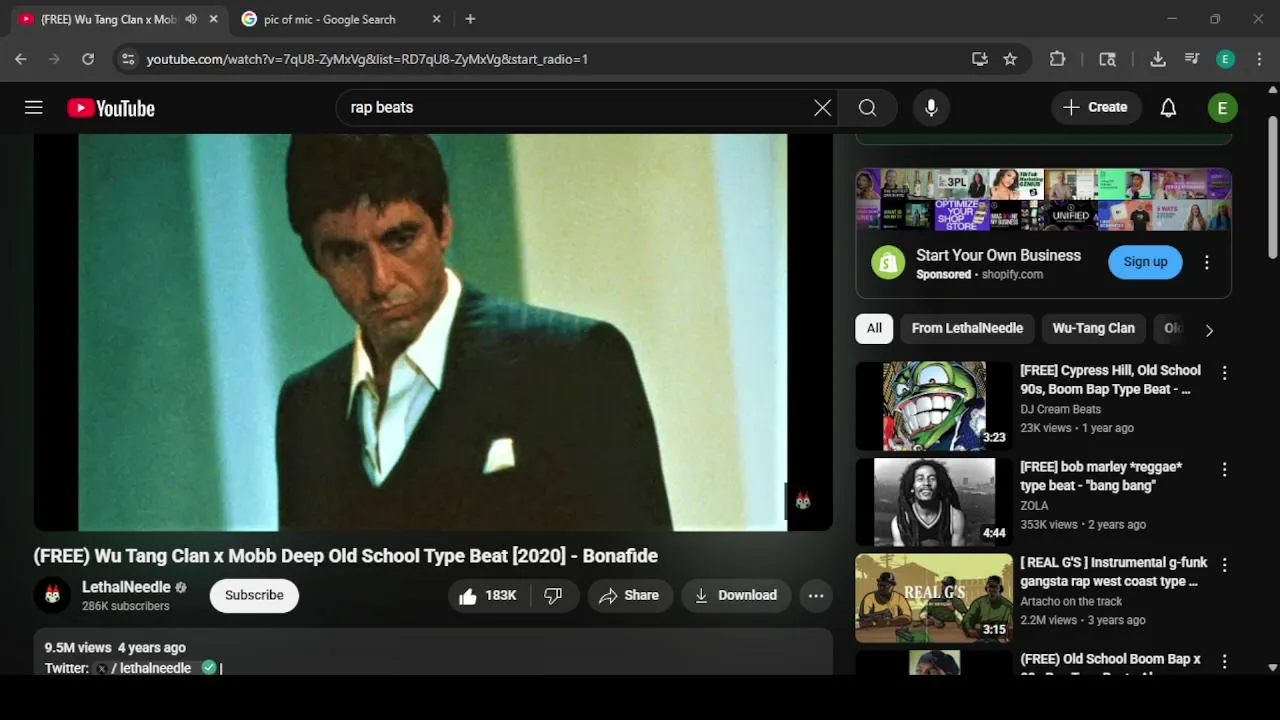Screen dimensions: 1280x720
Task: Like the video with thumbs up
Action: coord(489,596)
